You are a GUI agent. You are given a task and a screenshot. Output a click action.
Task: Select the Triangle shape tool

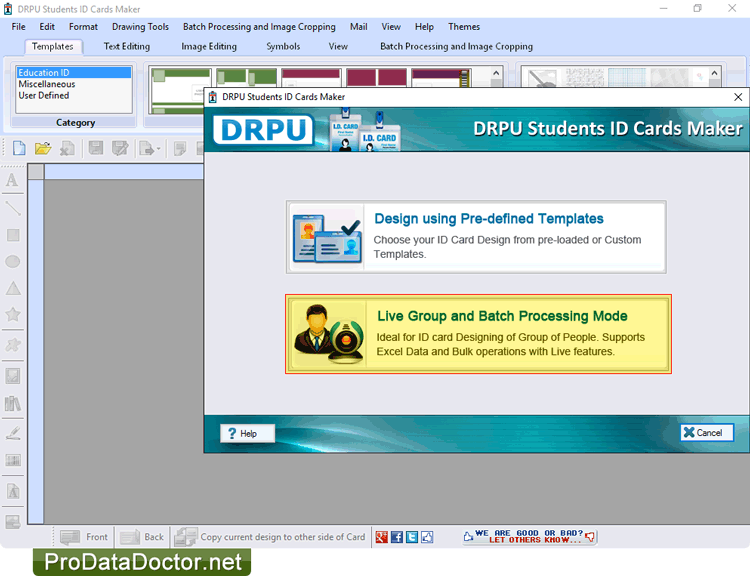[12, 288]
